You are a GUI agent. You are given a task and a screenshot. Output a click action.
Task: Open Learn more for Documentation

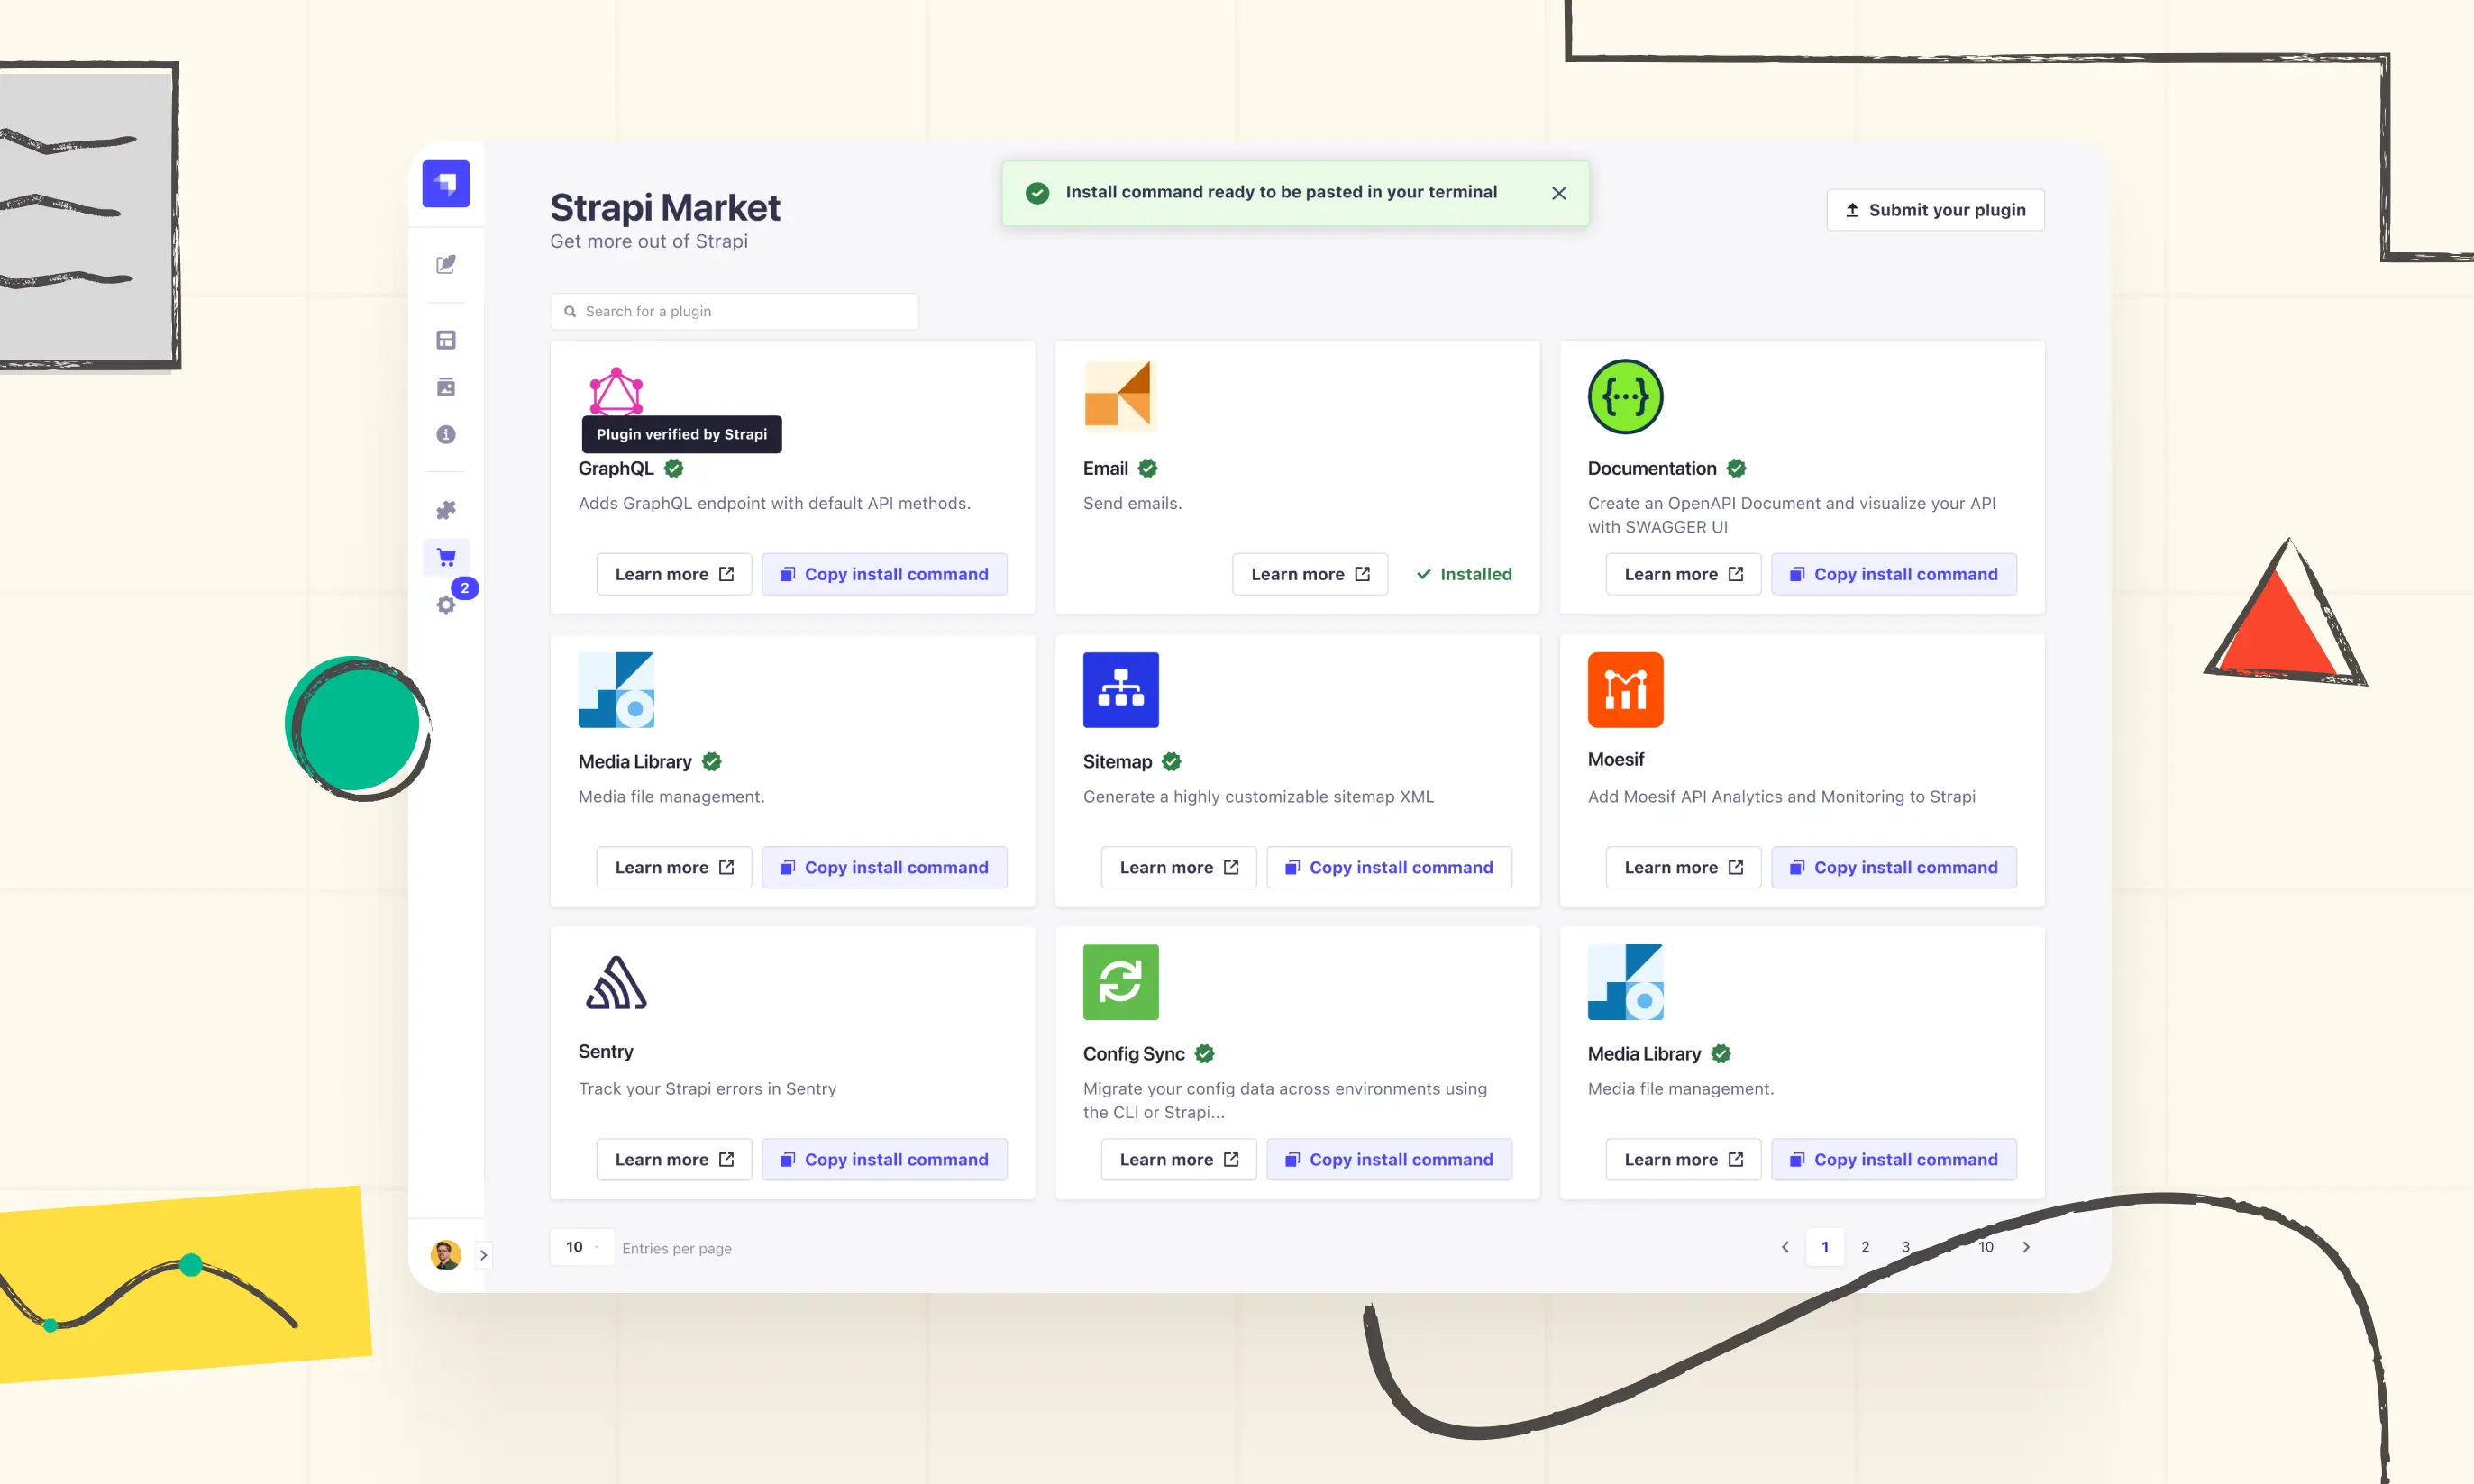point(1683,574)
